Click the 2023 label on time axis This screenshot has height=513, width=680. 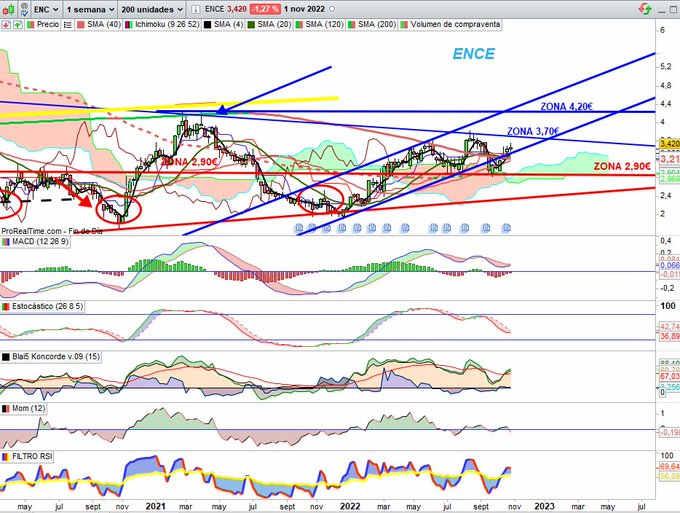[x=544, y=506]
